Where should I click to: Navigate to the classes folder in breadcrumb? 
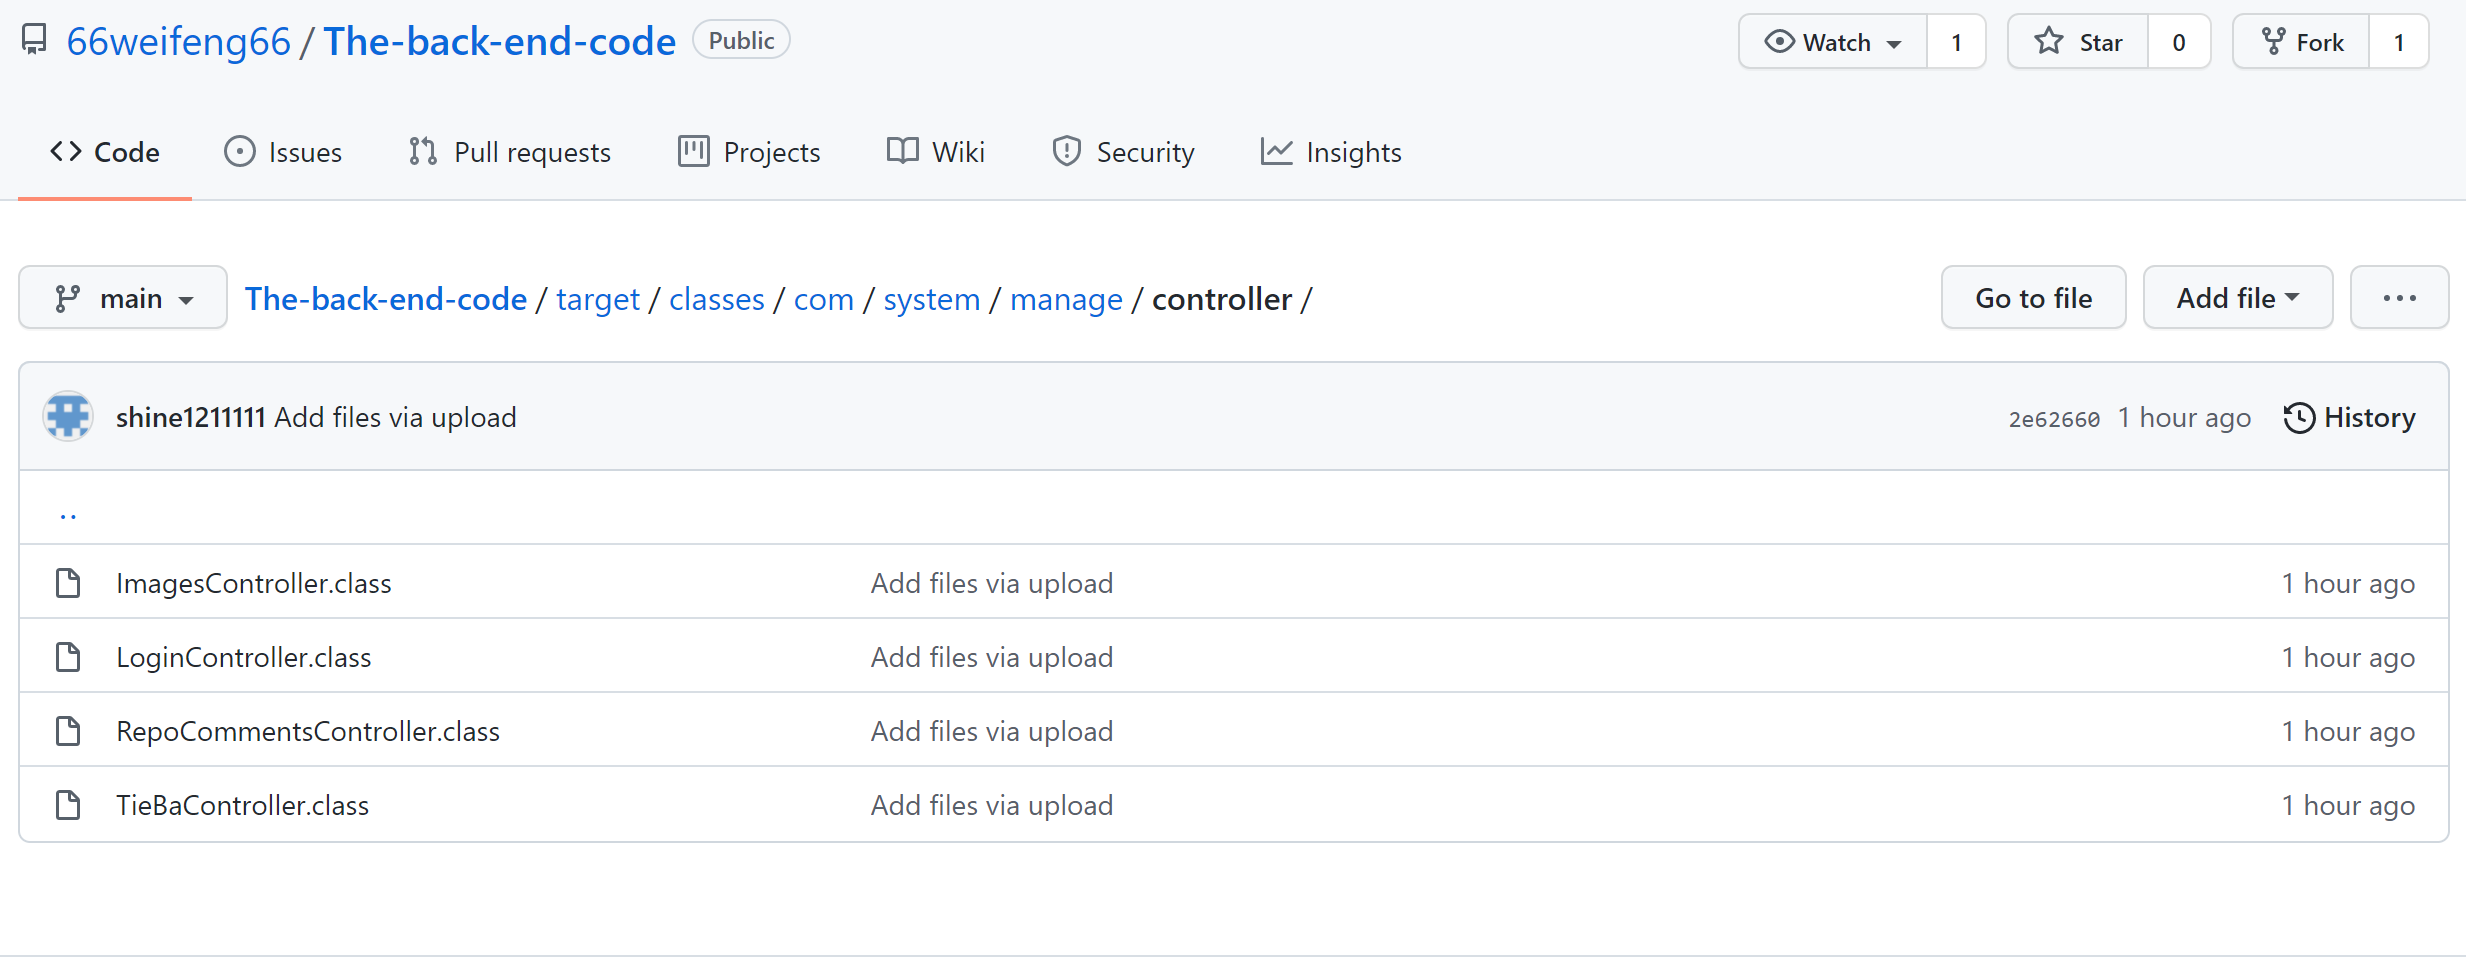[x=717, y=299]
